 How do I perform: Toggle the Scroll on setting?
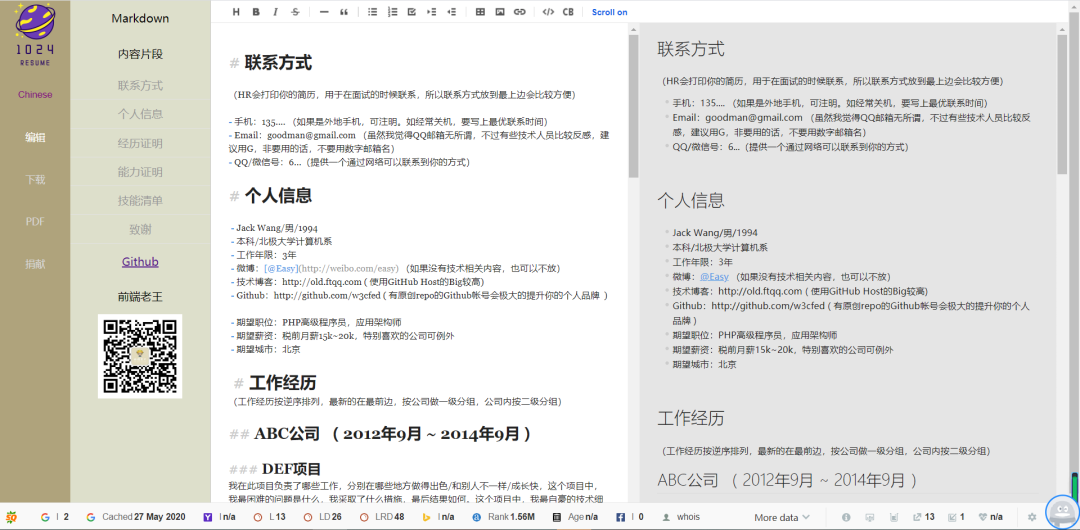(610, 12)
